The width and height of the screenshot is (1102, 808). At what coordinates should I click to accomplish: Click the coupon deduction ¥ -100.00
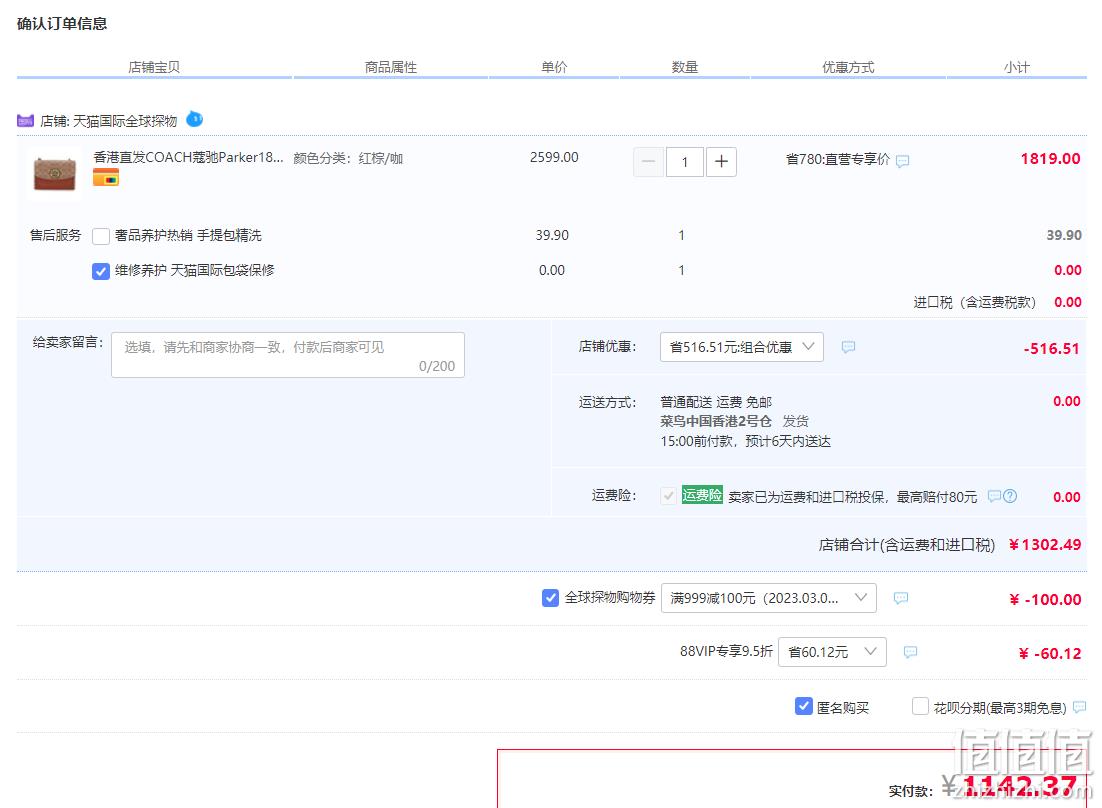click(x=1045, y=599)
